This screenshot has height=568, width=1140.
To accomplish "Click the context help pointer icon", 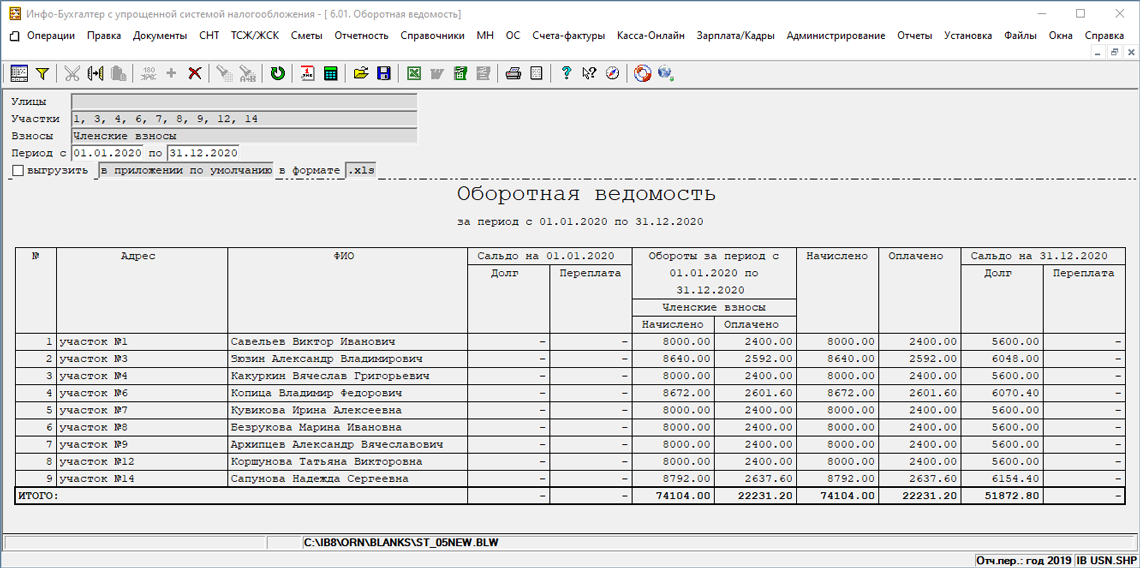I will tap(590, 73).
